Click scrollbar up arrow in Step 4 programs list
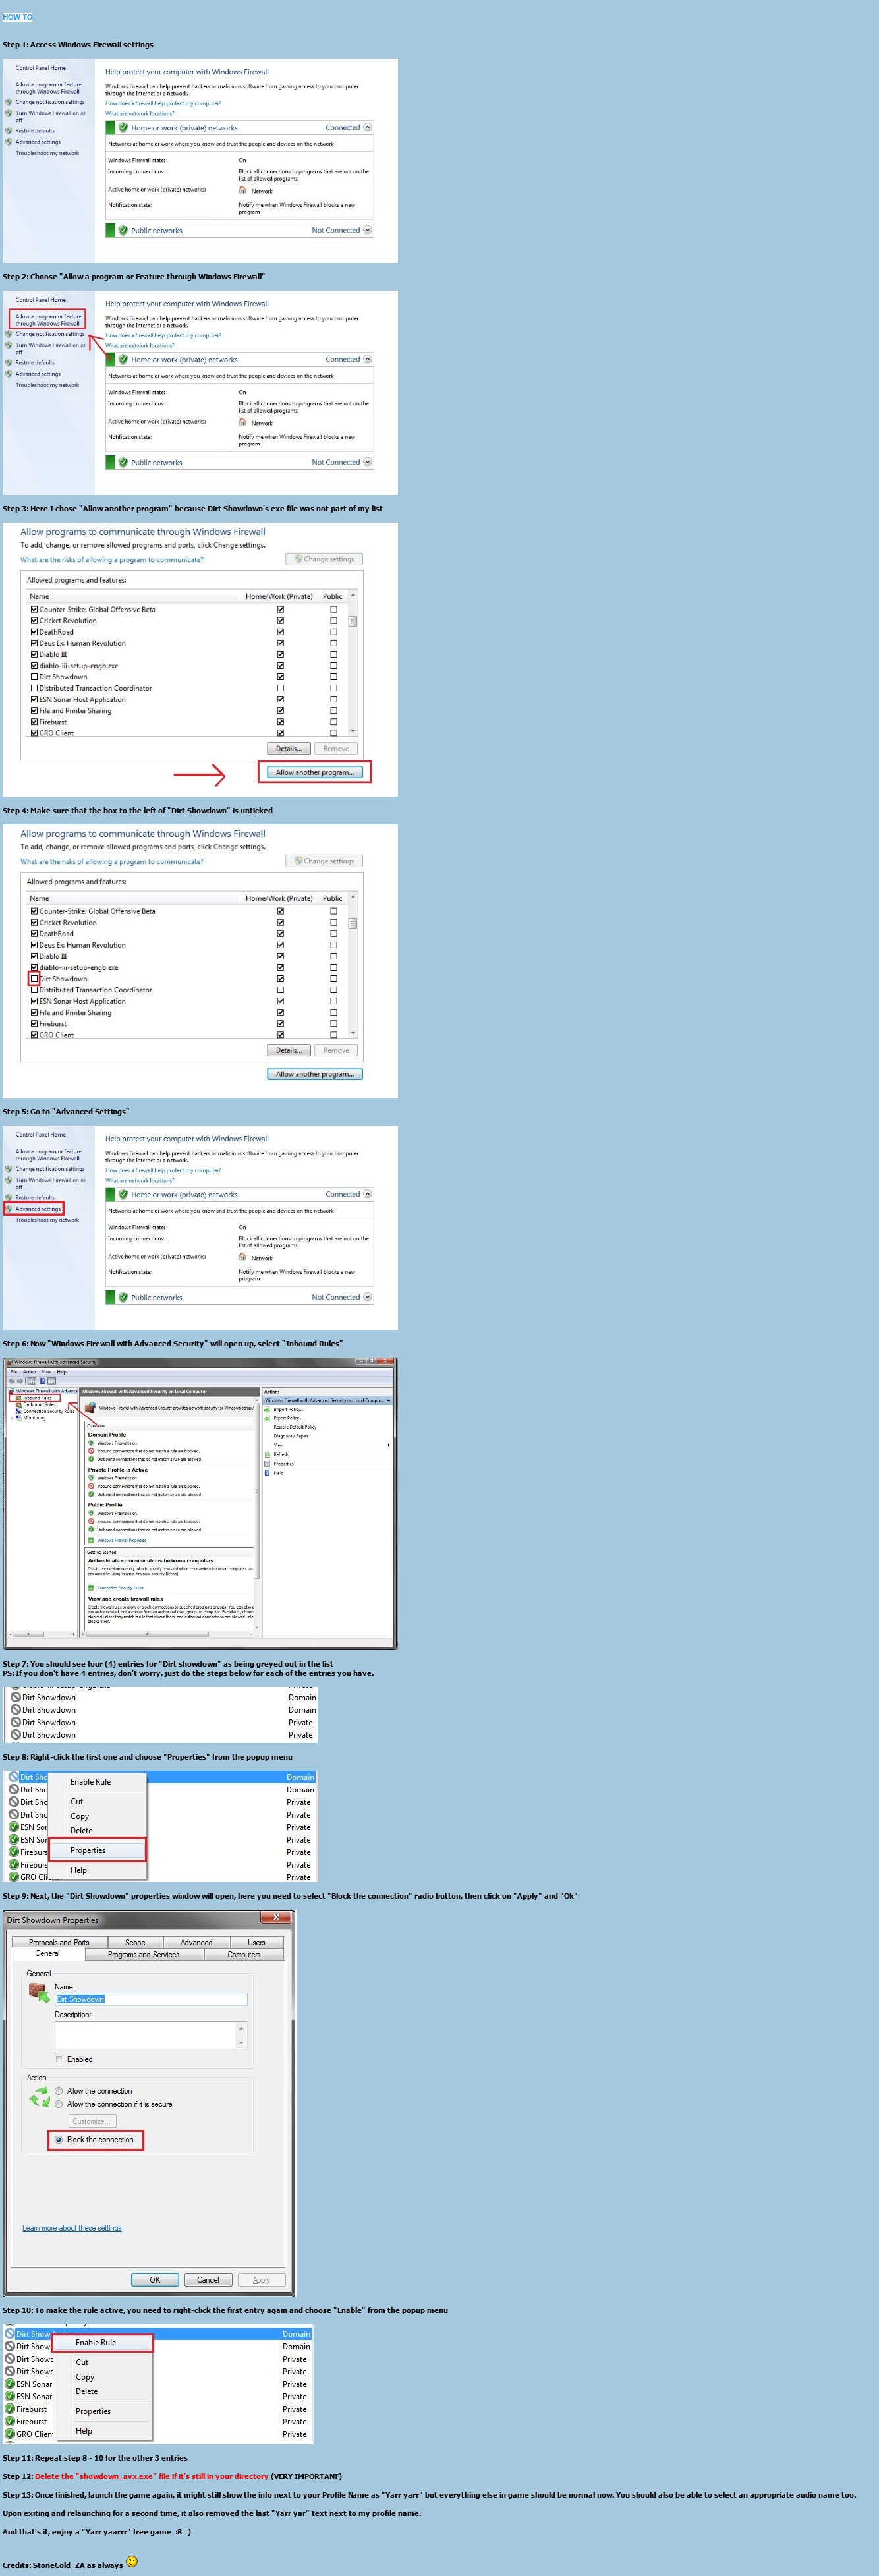879x2576 pixels. (353, 897)
